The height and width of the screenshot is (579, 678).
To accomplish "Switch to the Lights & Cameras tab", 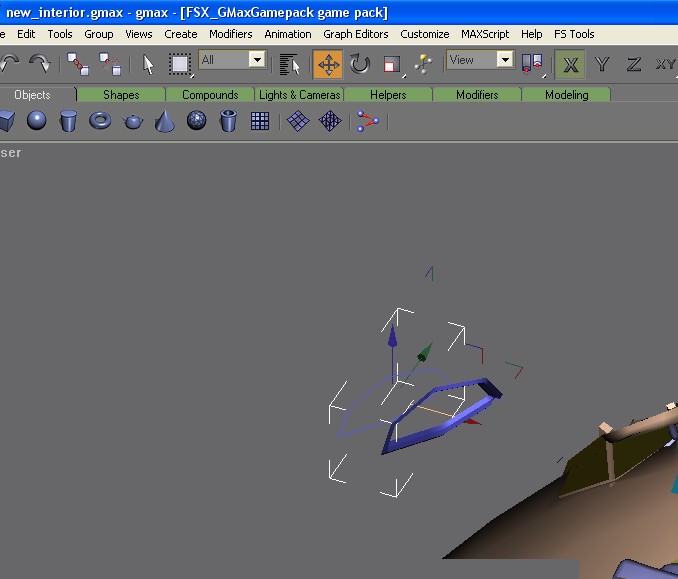I will (300, 95).
